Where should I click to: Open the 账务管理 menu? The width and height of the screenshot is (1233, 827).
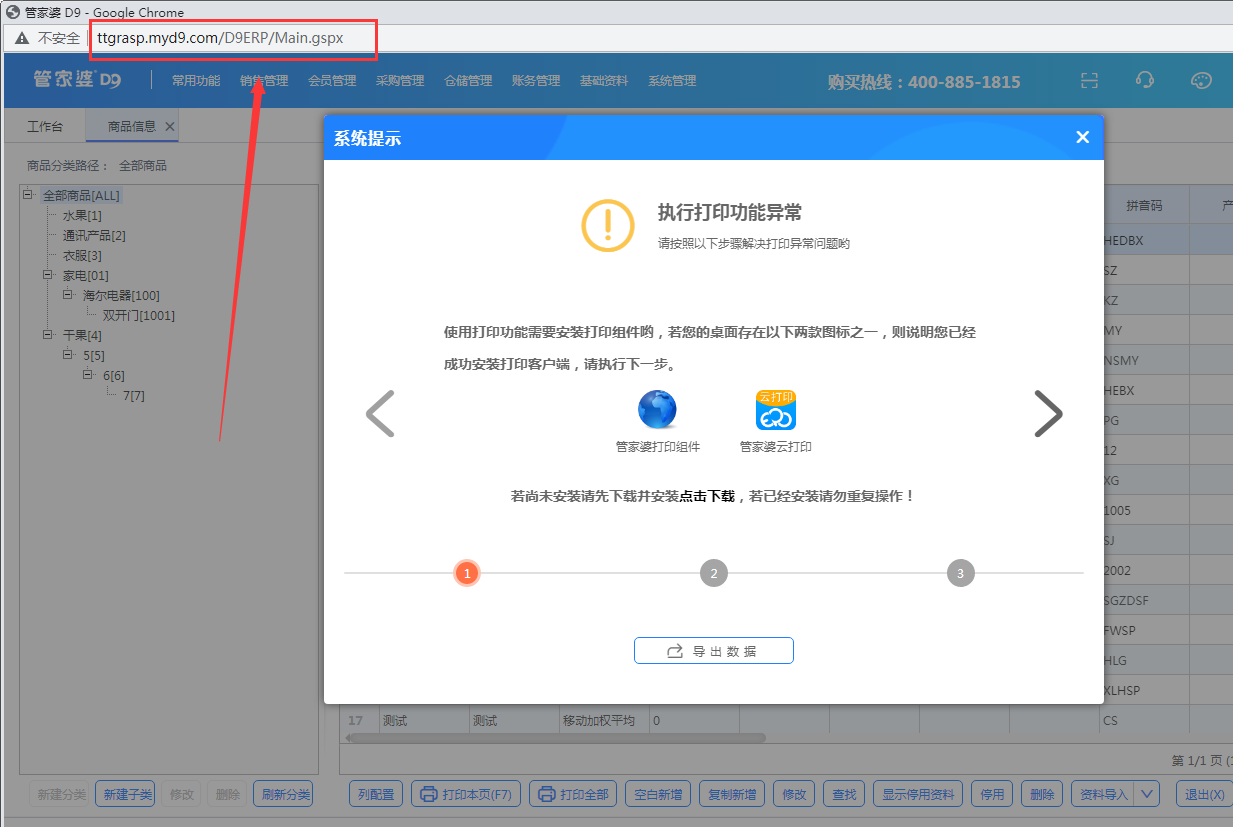point(536,81)
